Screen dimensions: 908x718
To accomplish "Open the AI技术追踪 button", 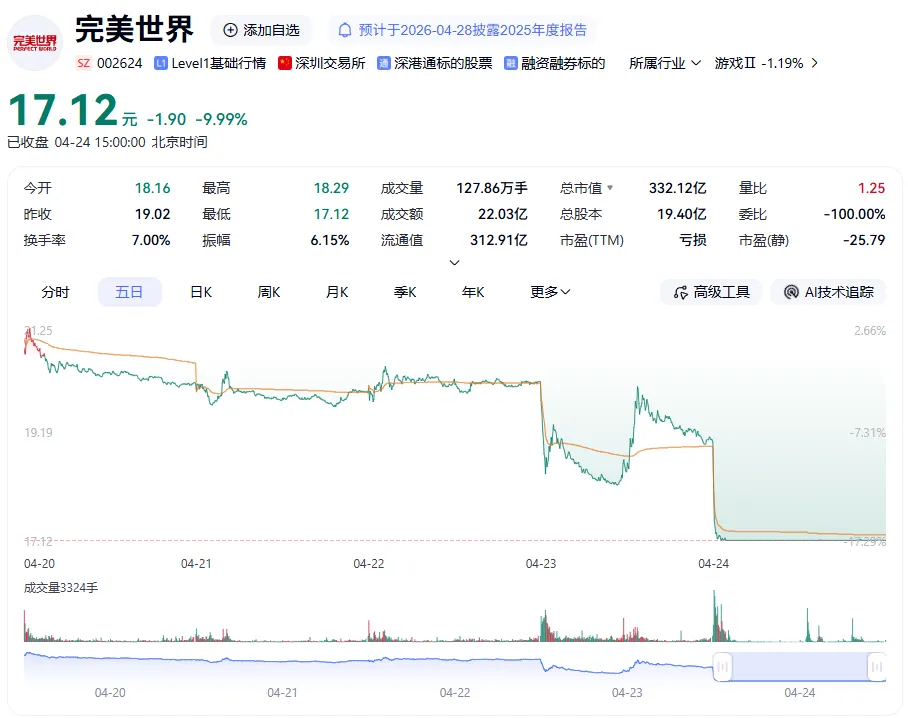I will pyautogui.click(x=828, y=292).
